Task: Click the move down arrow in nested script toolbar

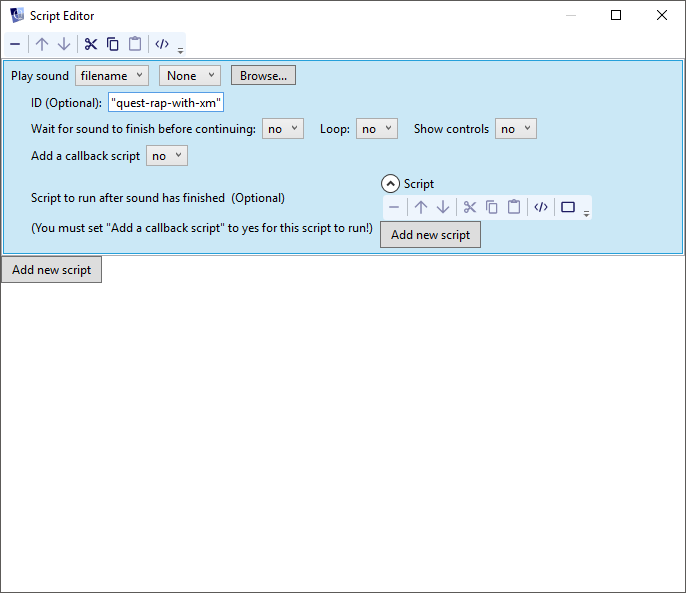Action: click(x=443, y=207)
